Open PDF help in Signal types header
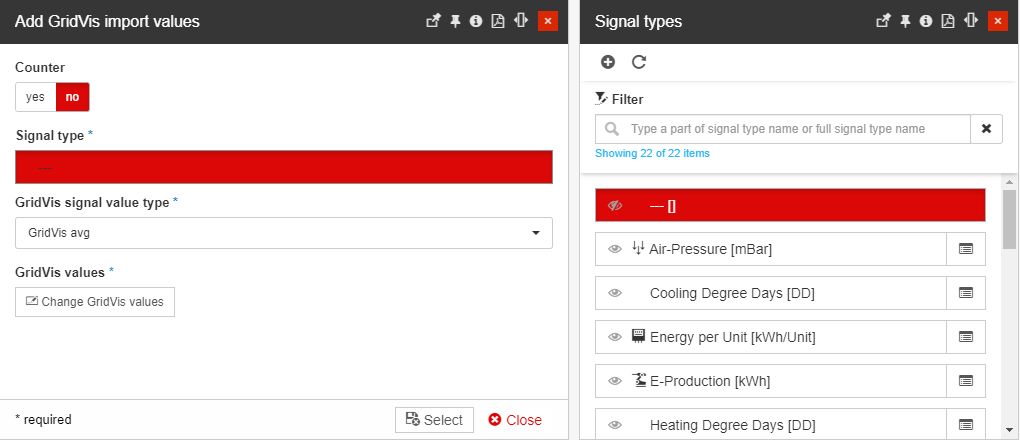Screen dimensions: 1020x440 948,21
